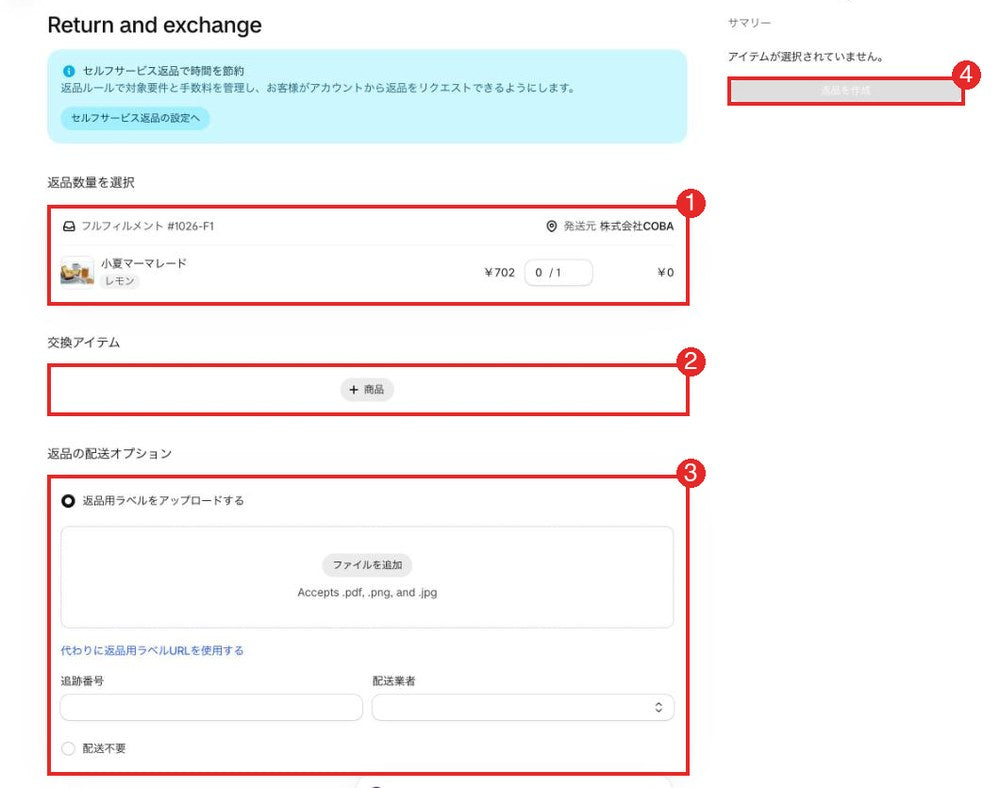Focus the 0 / 1 return quantity field
Image resolution: width=1000 pixels, height=788 pixels.
point(559,273)
